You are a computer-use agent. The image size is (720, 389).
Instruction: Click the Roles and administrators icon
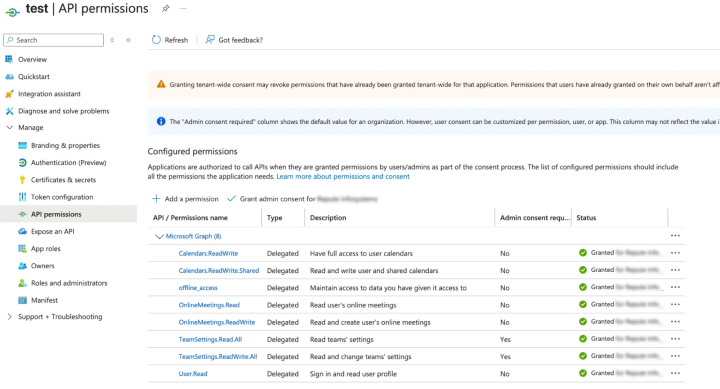click(x=22, y=283)
